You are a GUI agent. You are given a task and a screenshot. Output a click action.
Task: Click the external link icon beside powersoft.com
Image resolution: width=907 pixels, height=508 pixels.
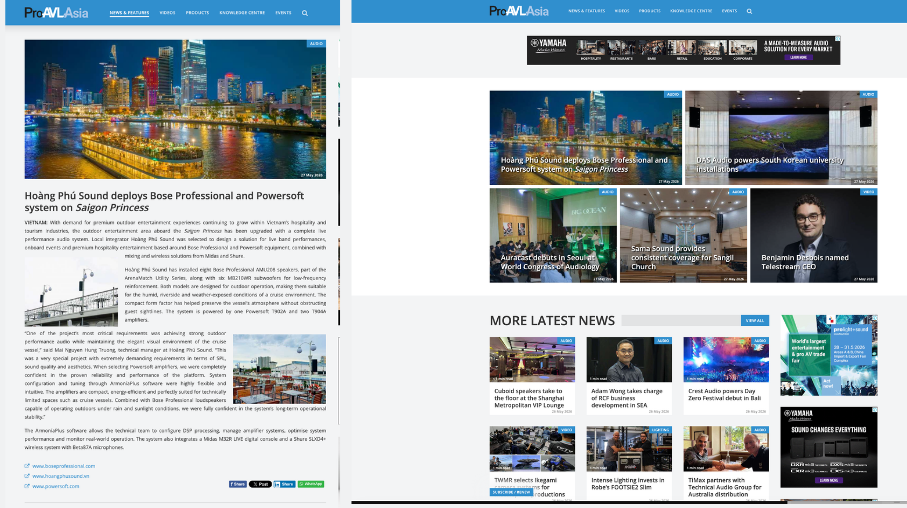click(27, 486)
